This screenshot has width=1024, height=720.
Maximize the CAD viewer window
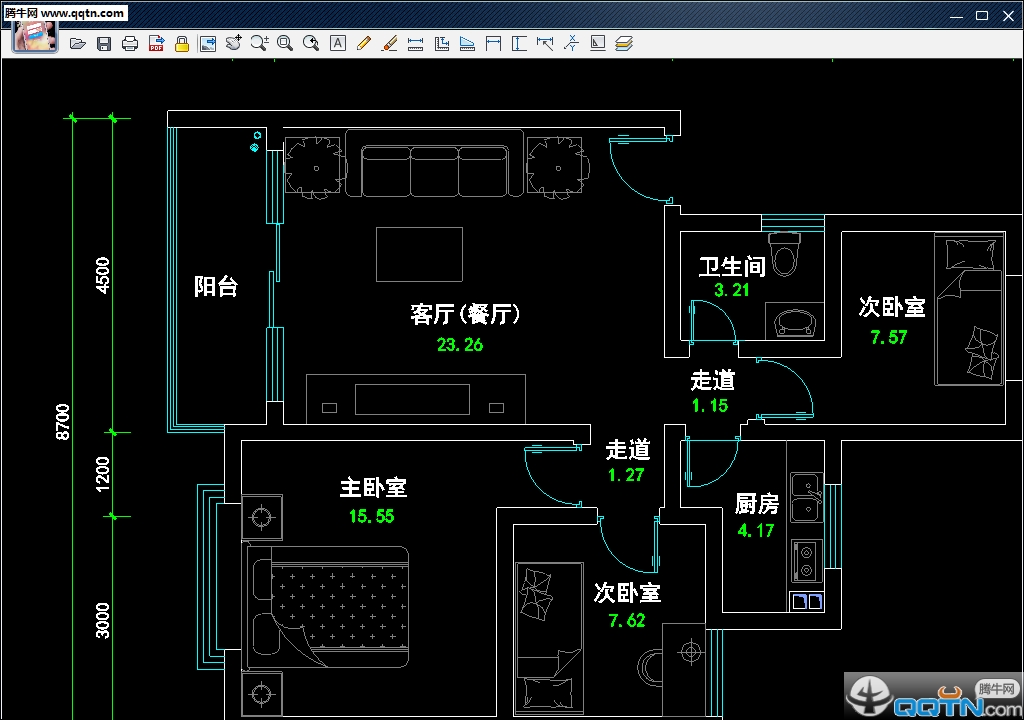click(x=982, y=16)
